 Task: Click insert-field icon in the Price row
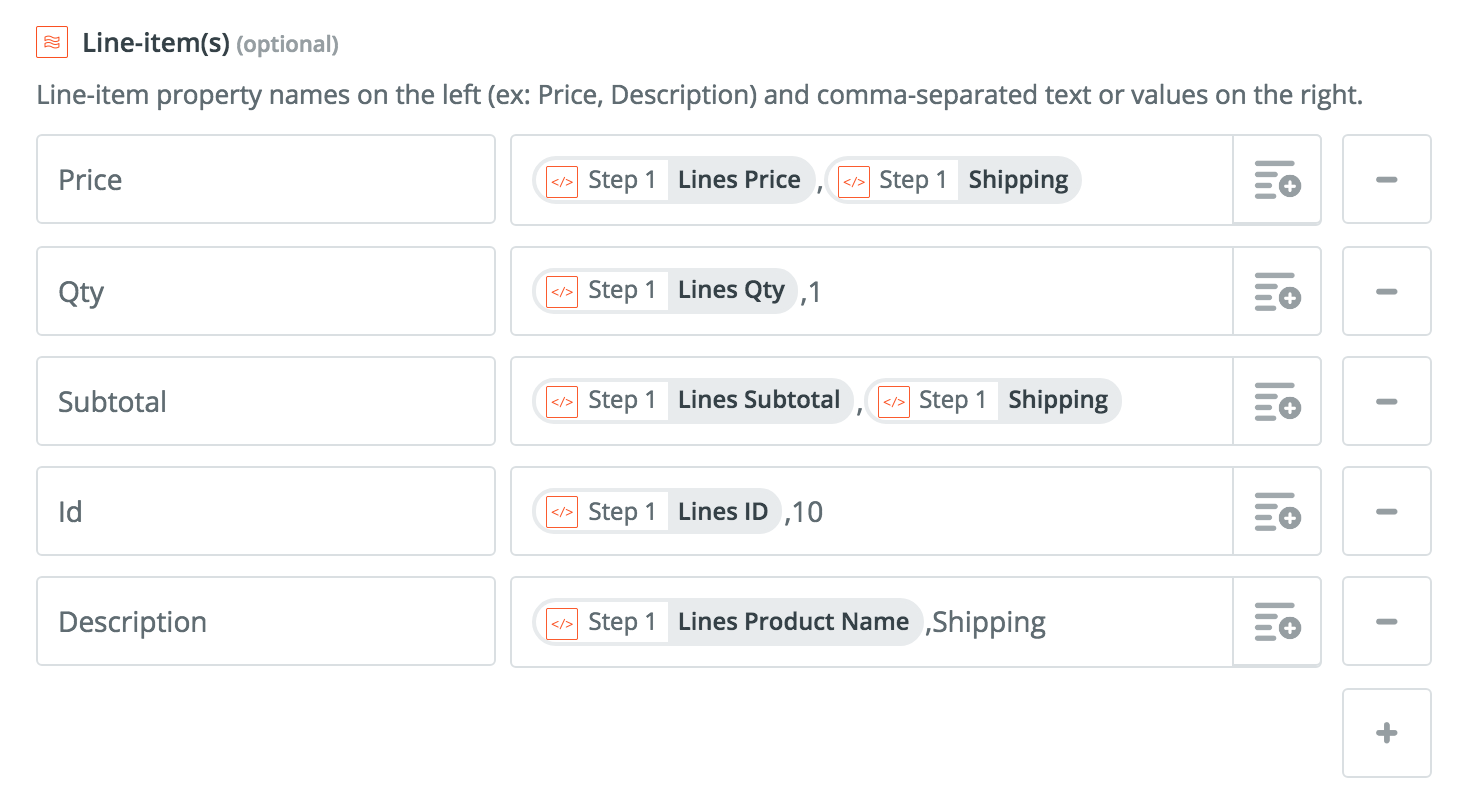[x=1277, y=180]
